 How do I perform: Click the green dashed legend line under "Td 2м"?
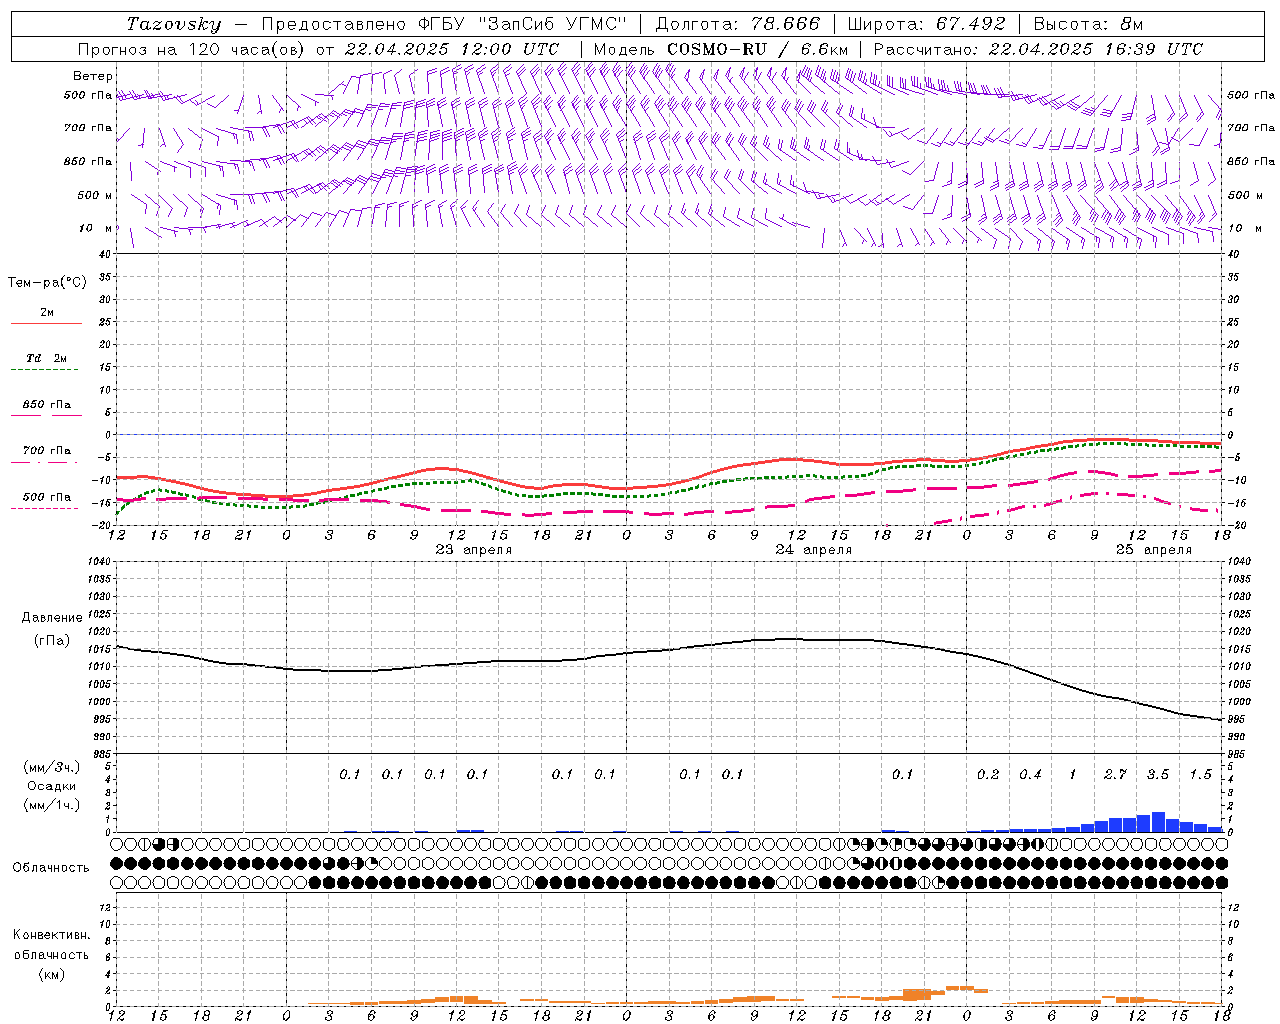44,370
